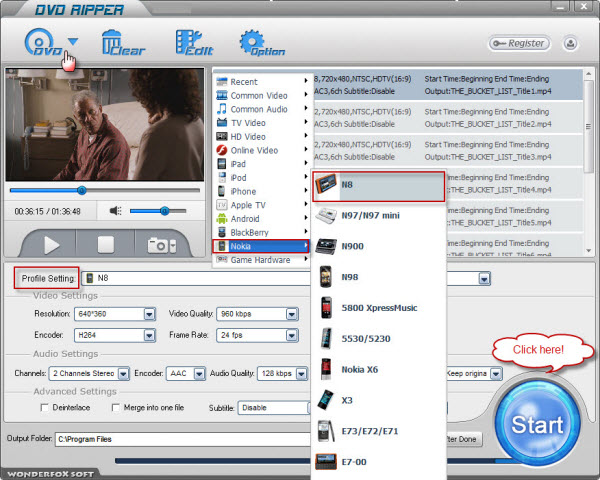Select the THE_BUCKET_LIST_Title1.mp4 row

coord(448,85)
